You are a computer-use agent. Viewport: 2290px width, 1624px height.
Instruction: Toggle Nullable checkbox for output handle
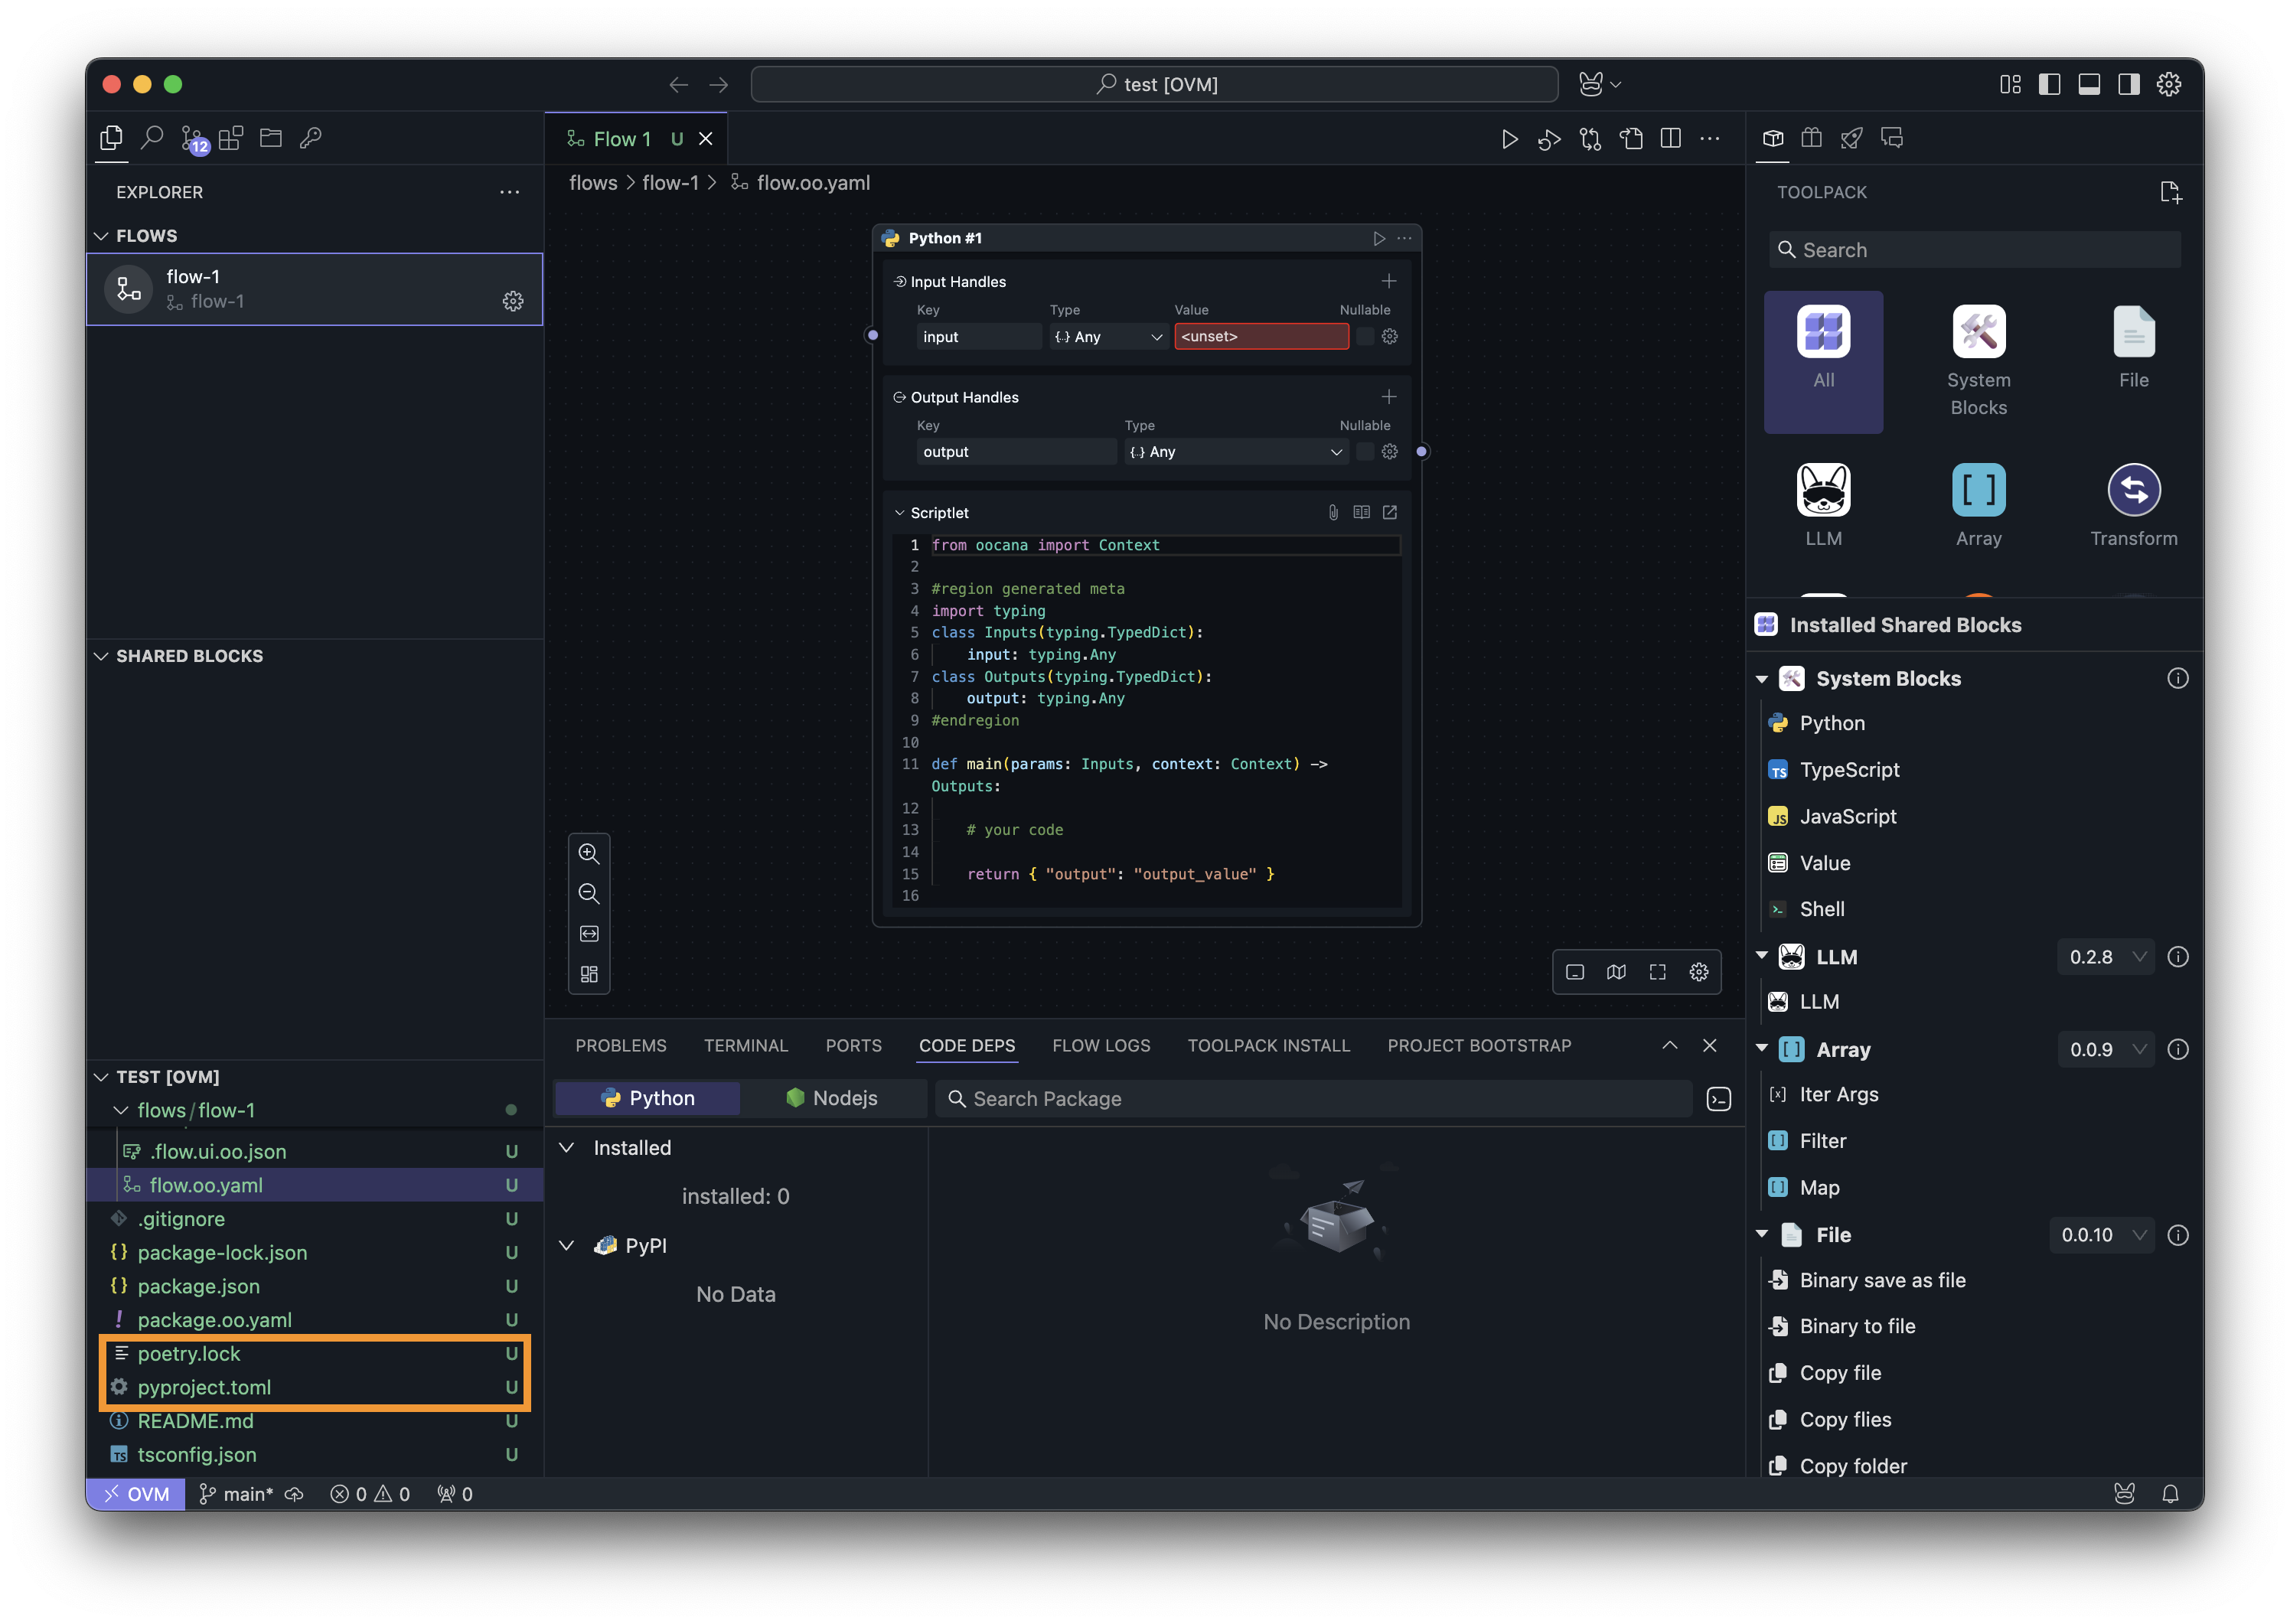[x=1364, y=452]
